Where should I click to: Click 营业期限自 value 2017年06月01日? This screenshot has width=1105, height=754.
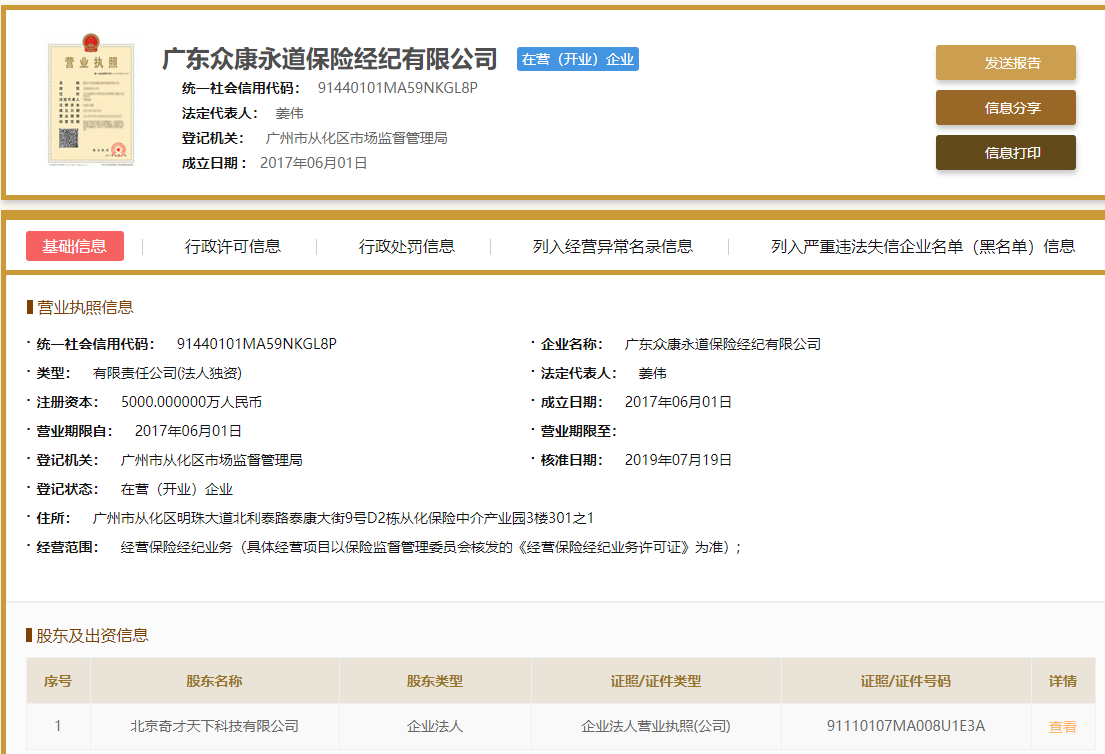pos(188,431)
